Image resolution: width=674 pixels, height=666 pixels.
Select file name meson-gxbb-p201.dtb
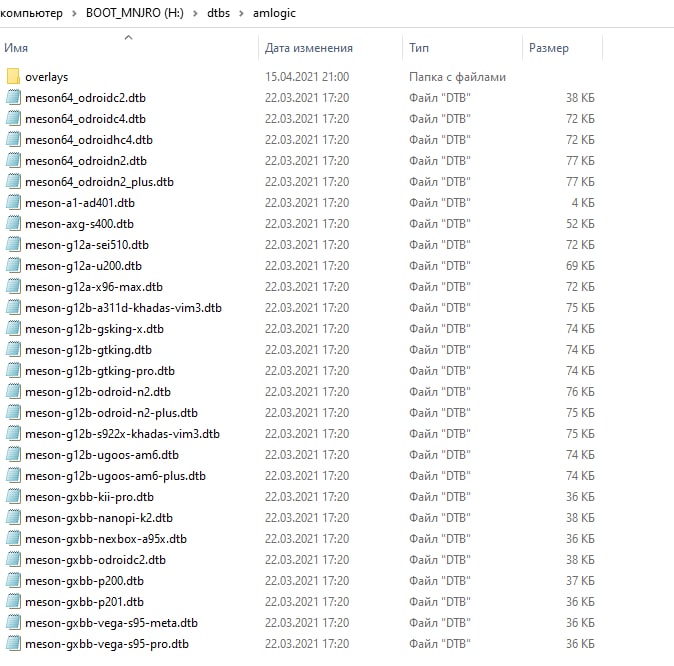tap(84, 602)
